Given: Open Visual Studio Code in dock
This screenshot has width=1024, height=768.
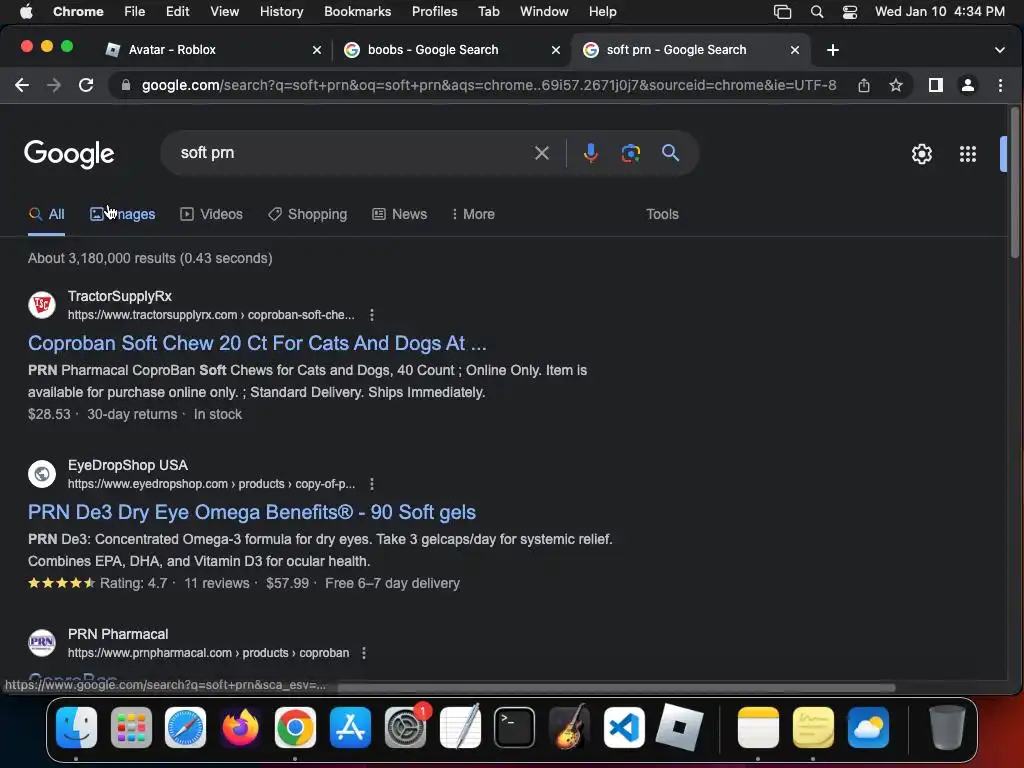Looking at the screenshot, I should (x=624, y=727).
